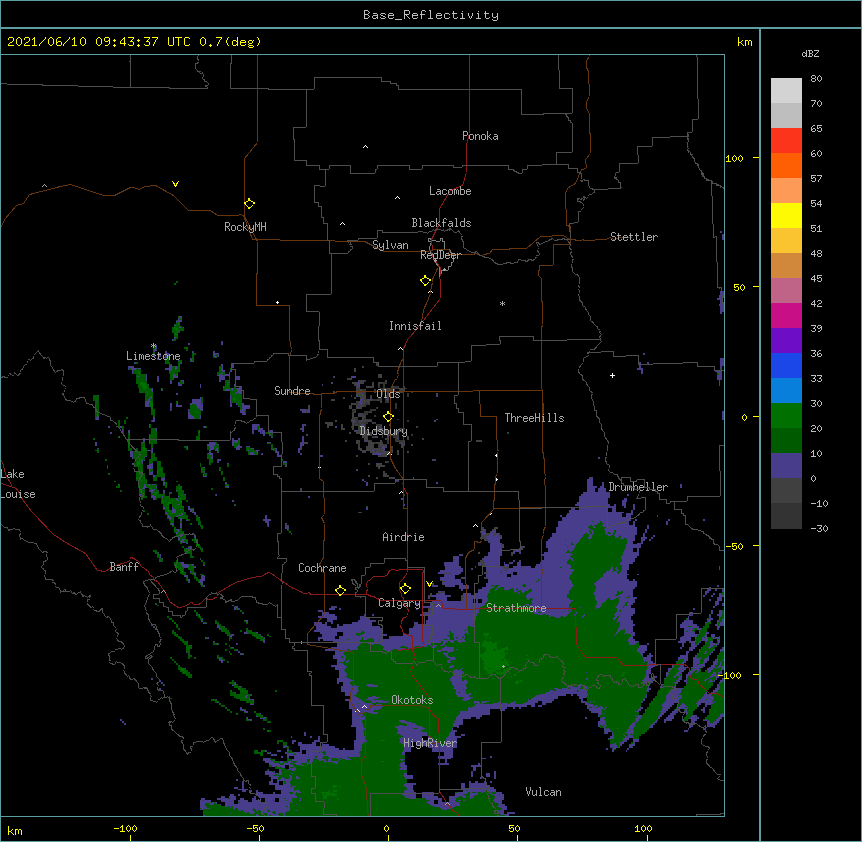Click the yellow v marker in northwest area
Screen dimensions: 862x842
coord(175,184)
